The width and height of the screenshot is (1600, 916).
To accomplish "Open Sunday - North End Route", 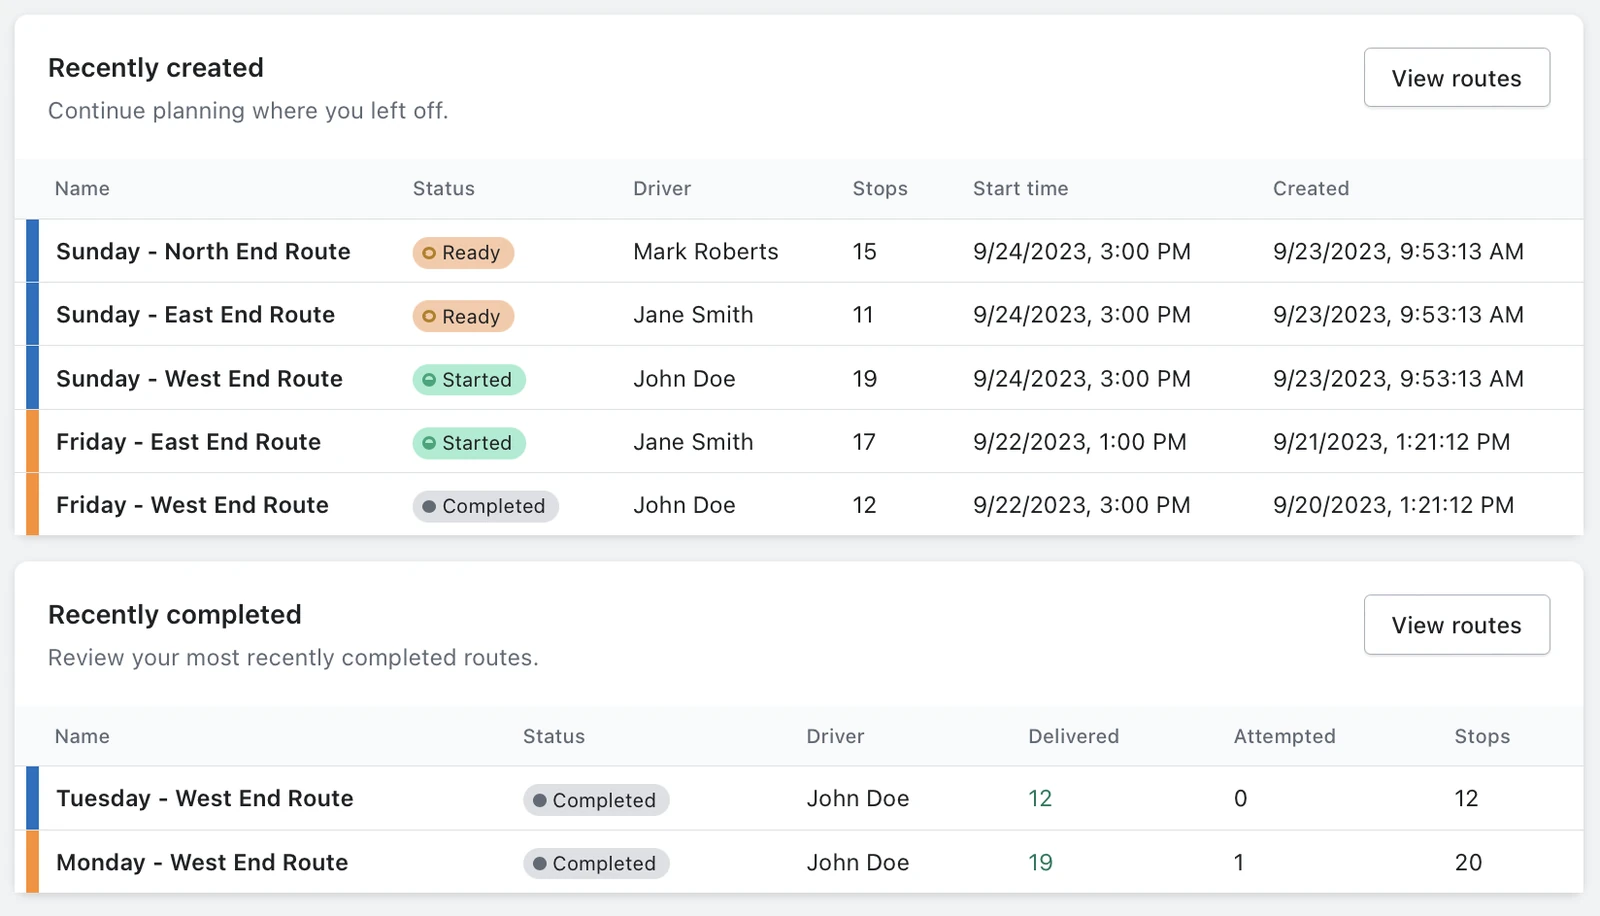I will [203, 252].
